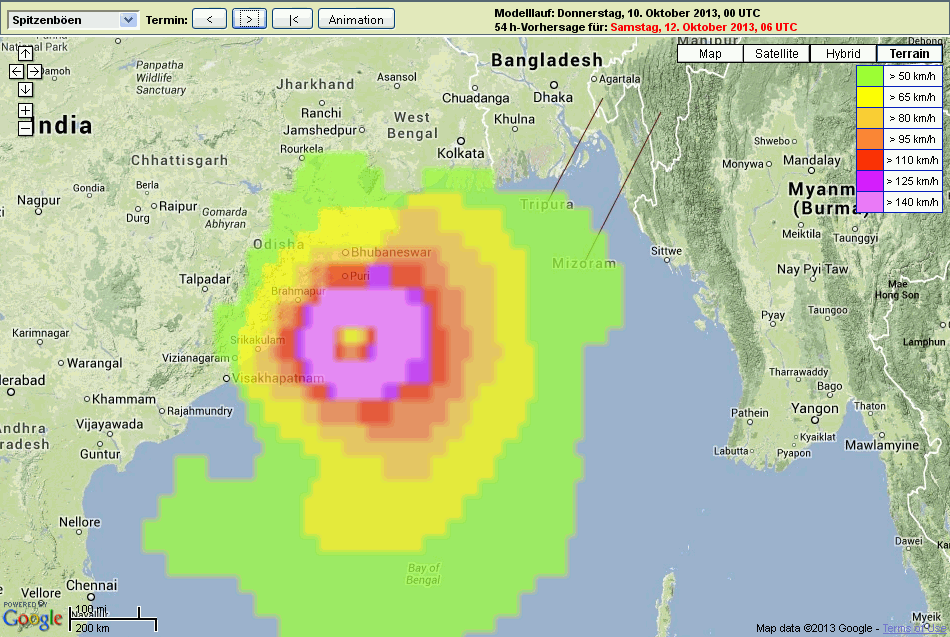Click the Google logo on the map
Screen dimensions: 950x637
point(32,618)
